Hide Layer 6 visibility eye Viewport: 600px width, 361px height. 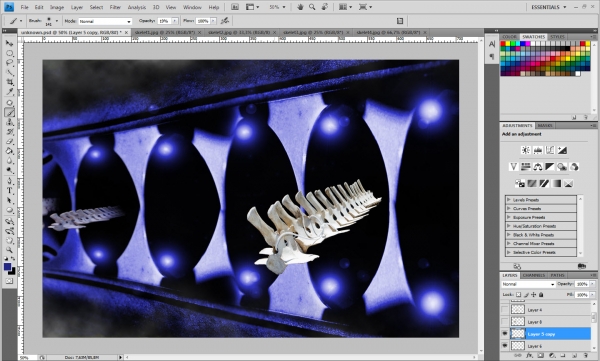click(505, 346)
